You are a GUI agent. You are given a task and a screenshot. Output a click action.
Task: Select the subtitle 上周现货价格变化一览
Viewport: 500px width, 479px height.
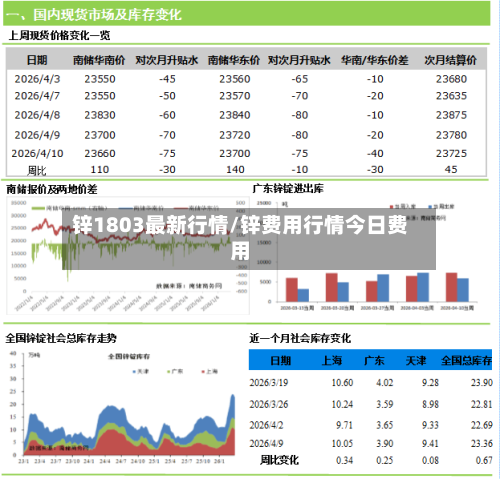tap(59, 35)
